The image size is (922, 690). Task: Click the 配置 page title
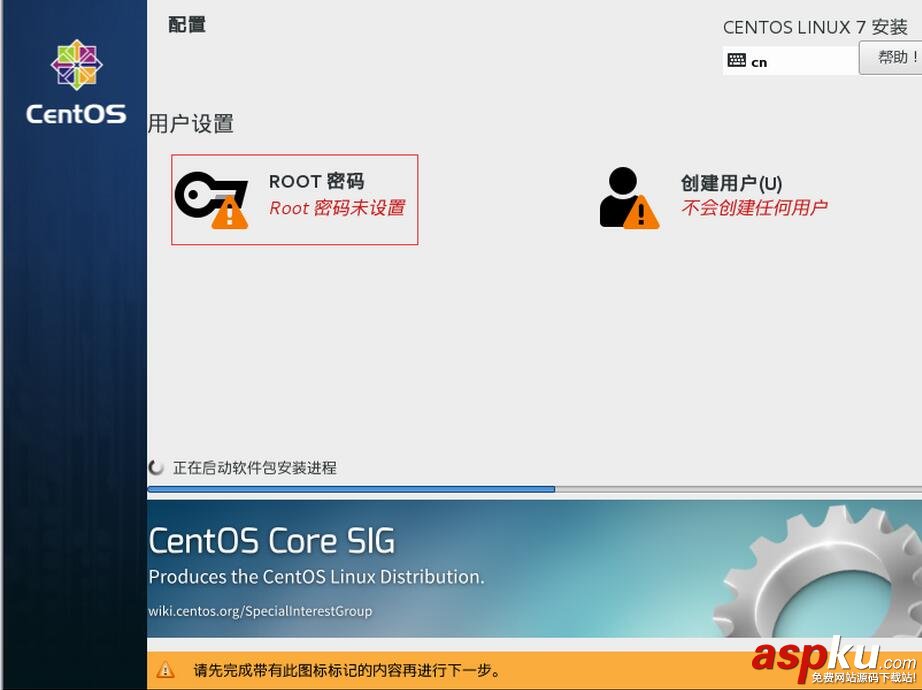(187, 25)
